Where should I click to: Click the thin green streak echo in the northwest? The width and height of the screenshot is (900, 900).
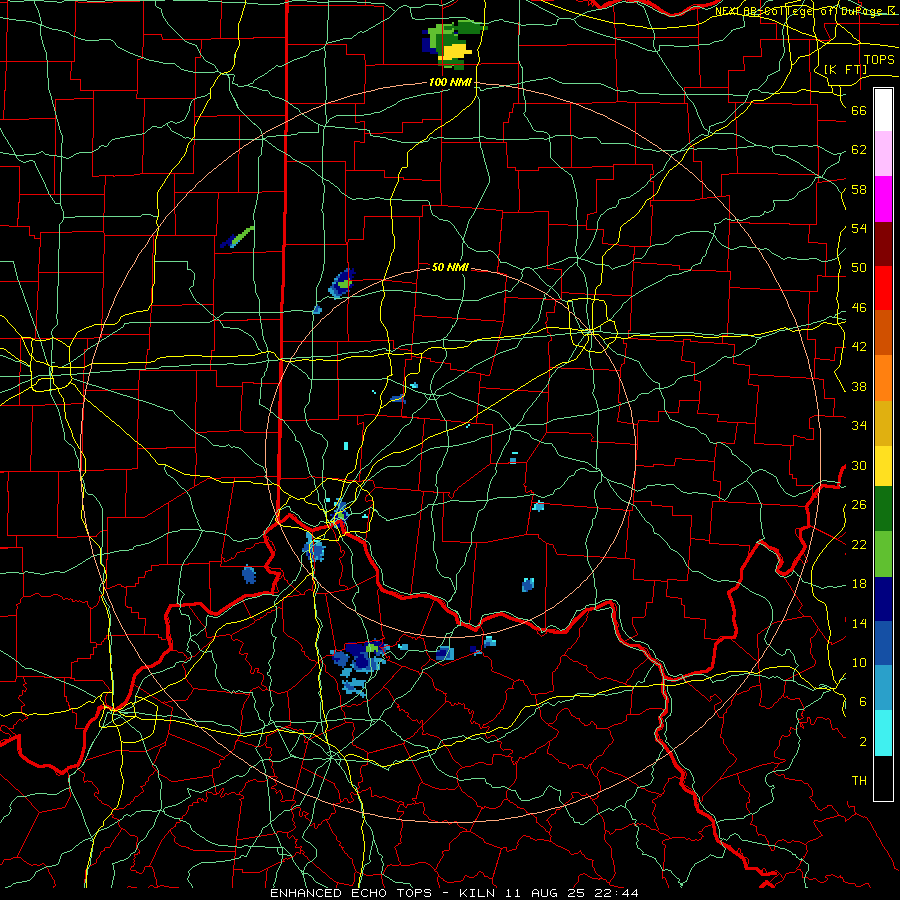[x=237, y=237]
